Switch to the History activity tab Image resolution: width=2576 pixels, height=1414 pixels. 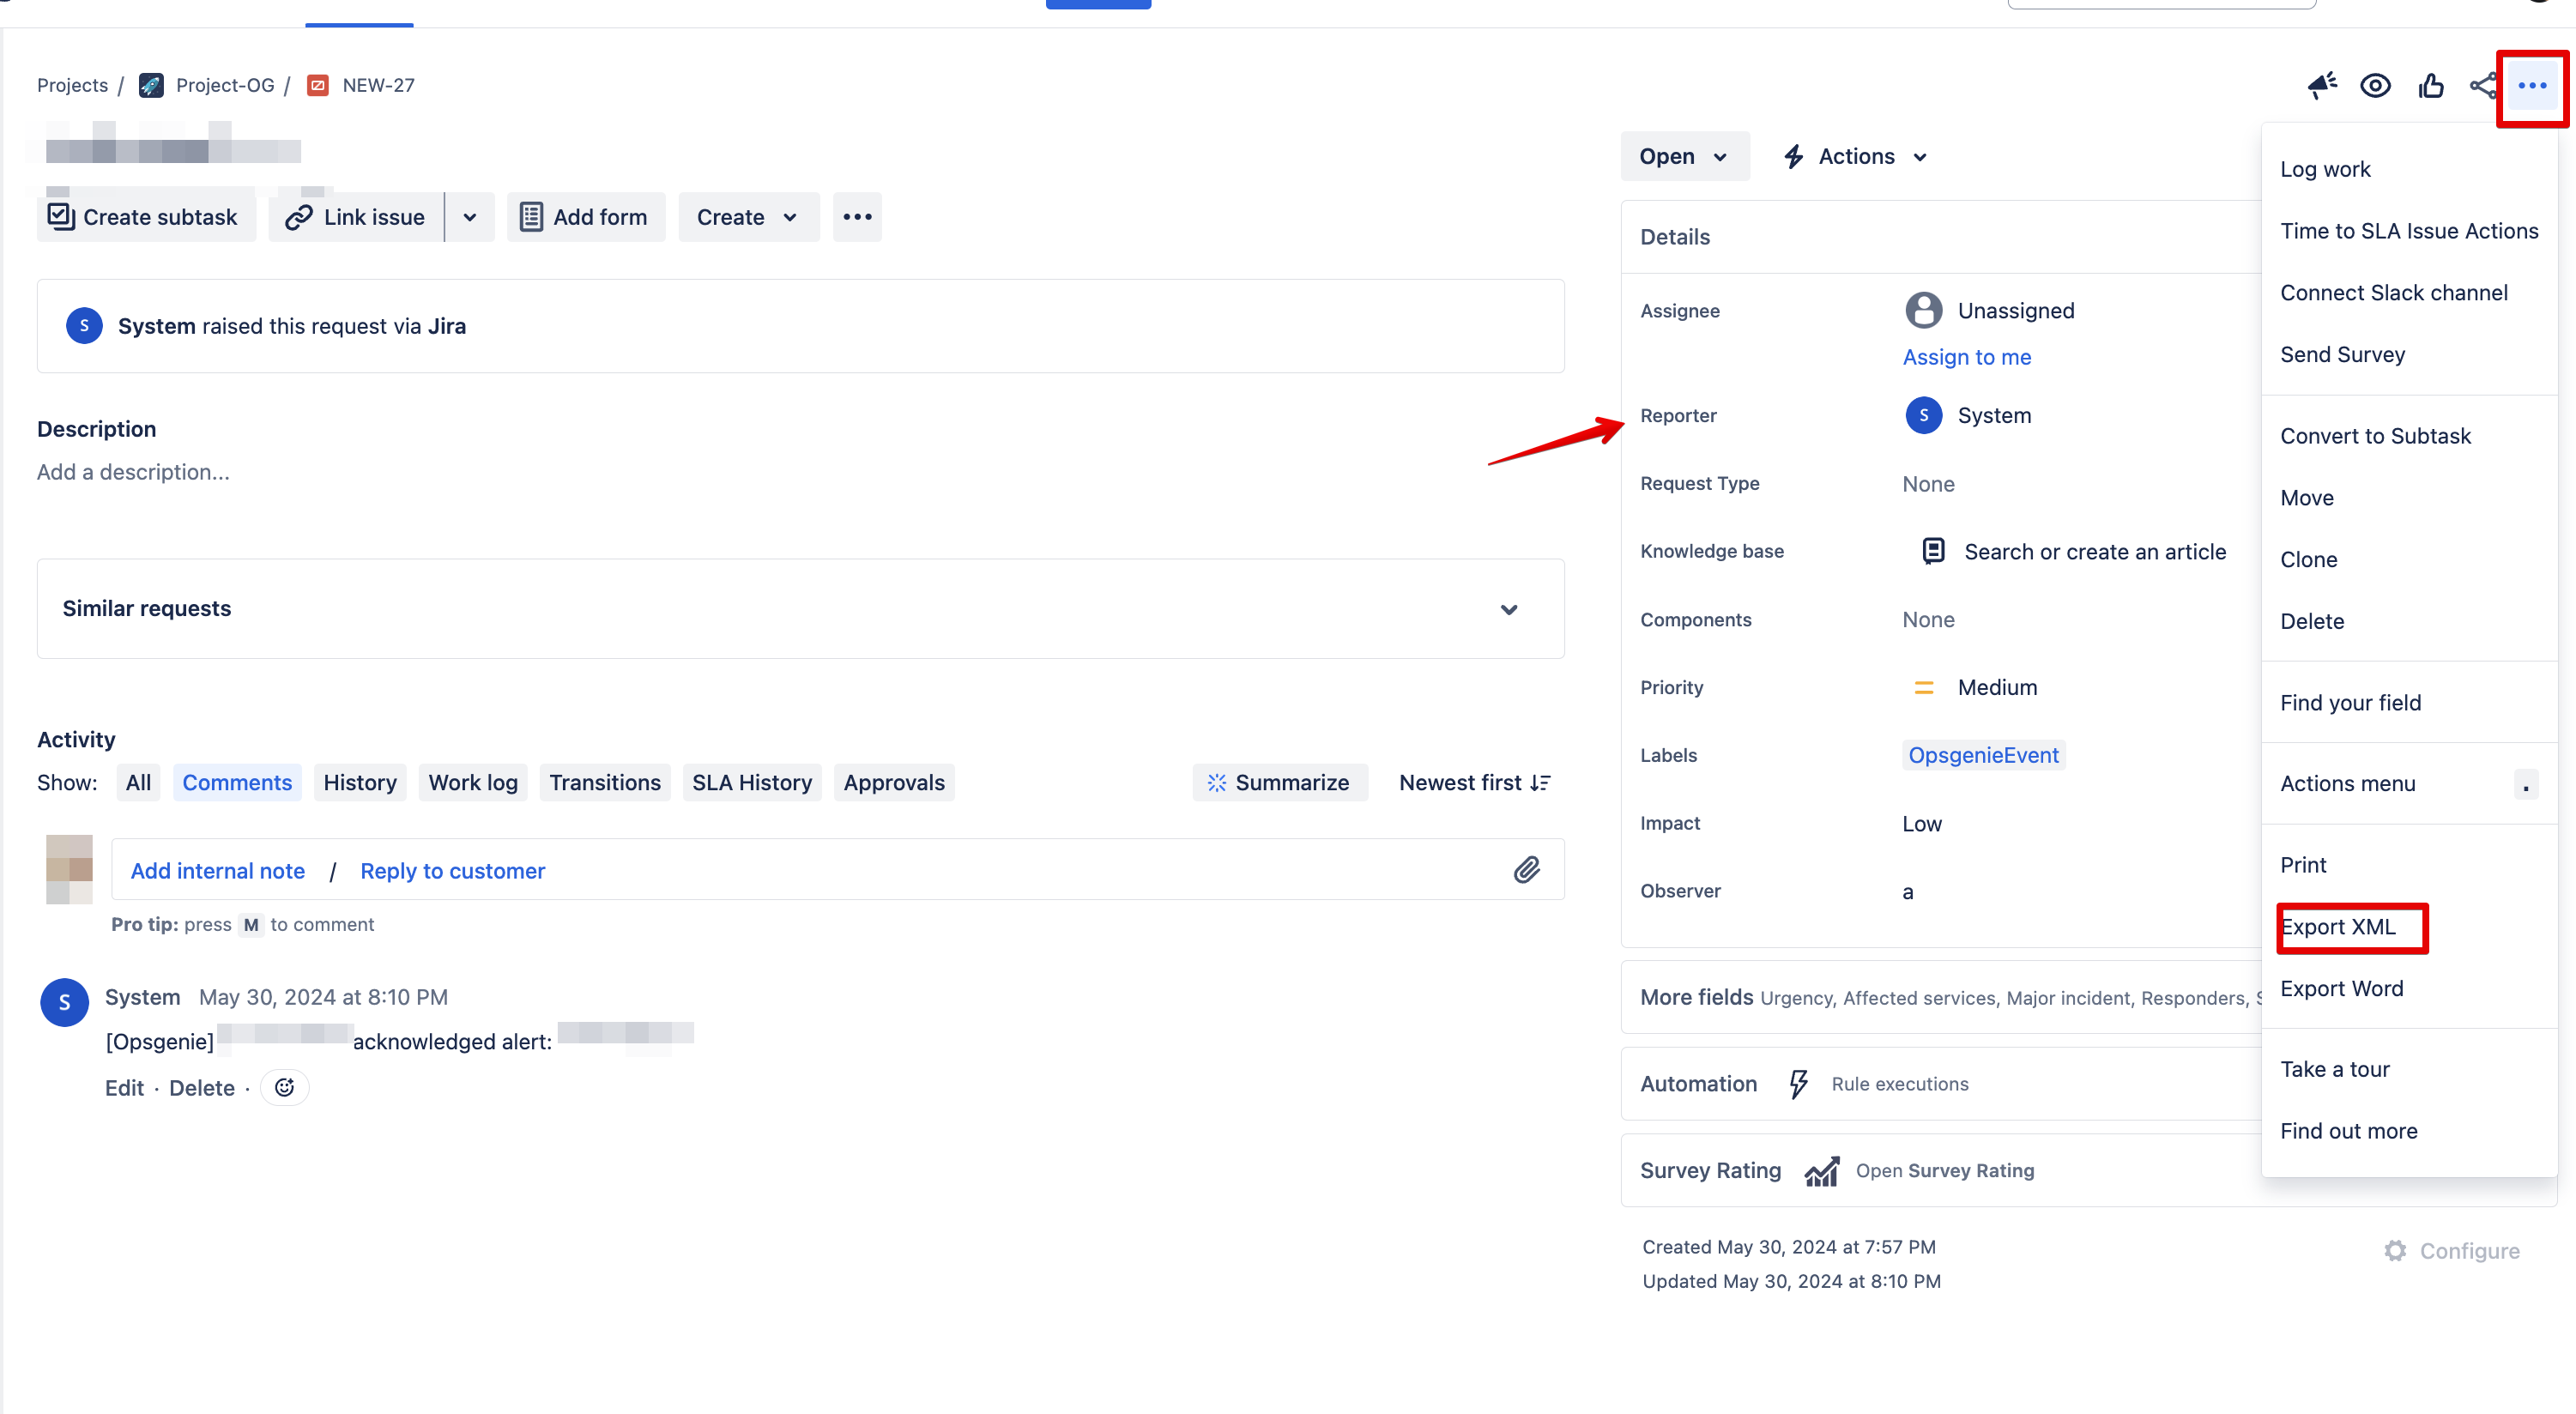[x=360, y=783]
